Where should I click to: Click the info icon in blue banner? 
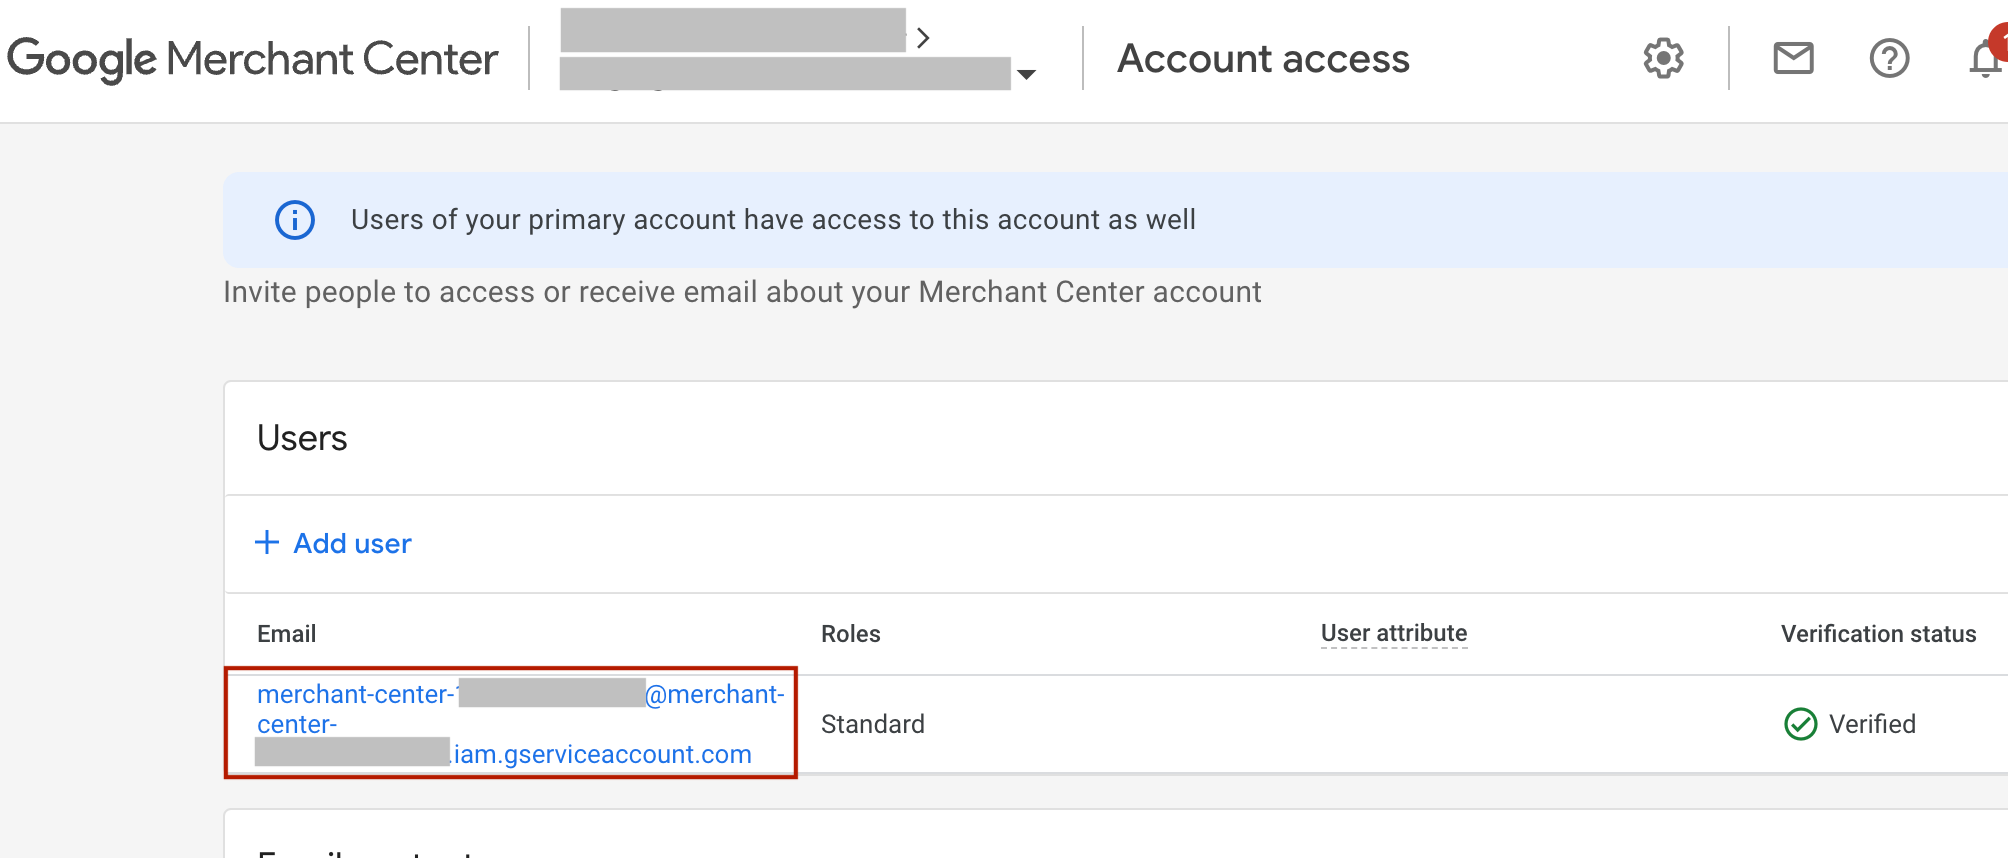295,220
